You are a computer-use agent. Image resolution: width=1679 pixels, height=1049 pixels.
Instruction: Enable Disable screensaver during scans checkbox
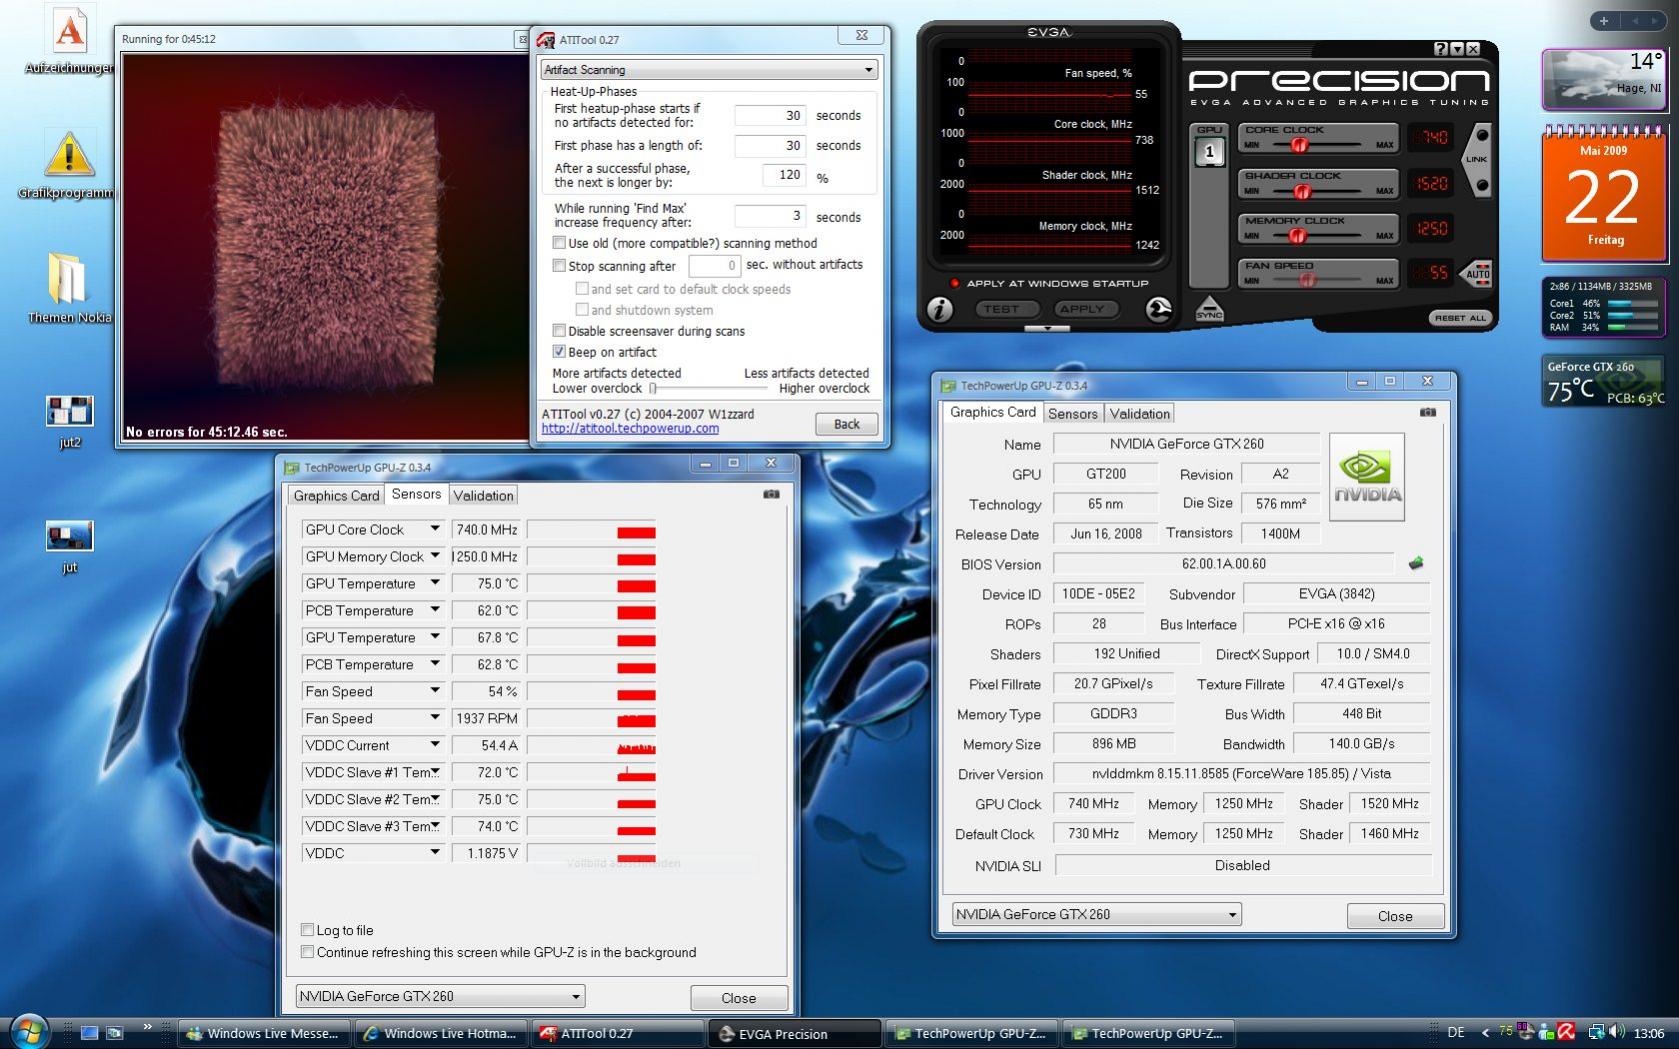point(559,331)
